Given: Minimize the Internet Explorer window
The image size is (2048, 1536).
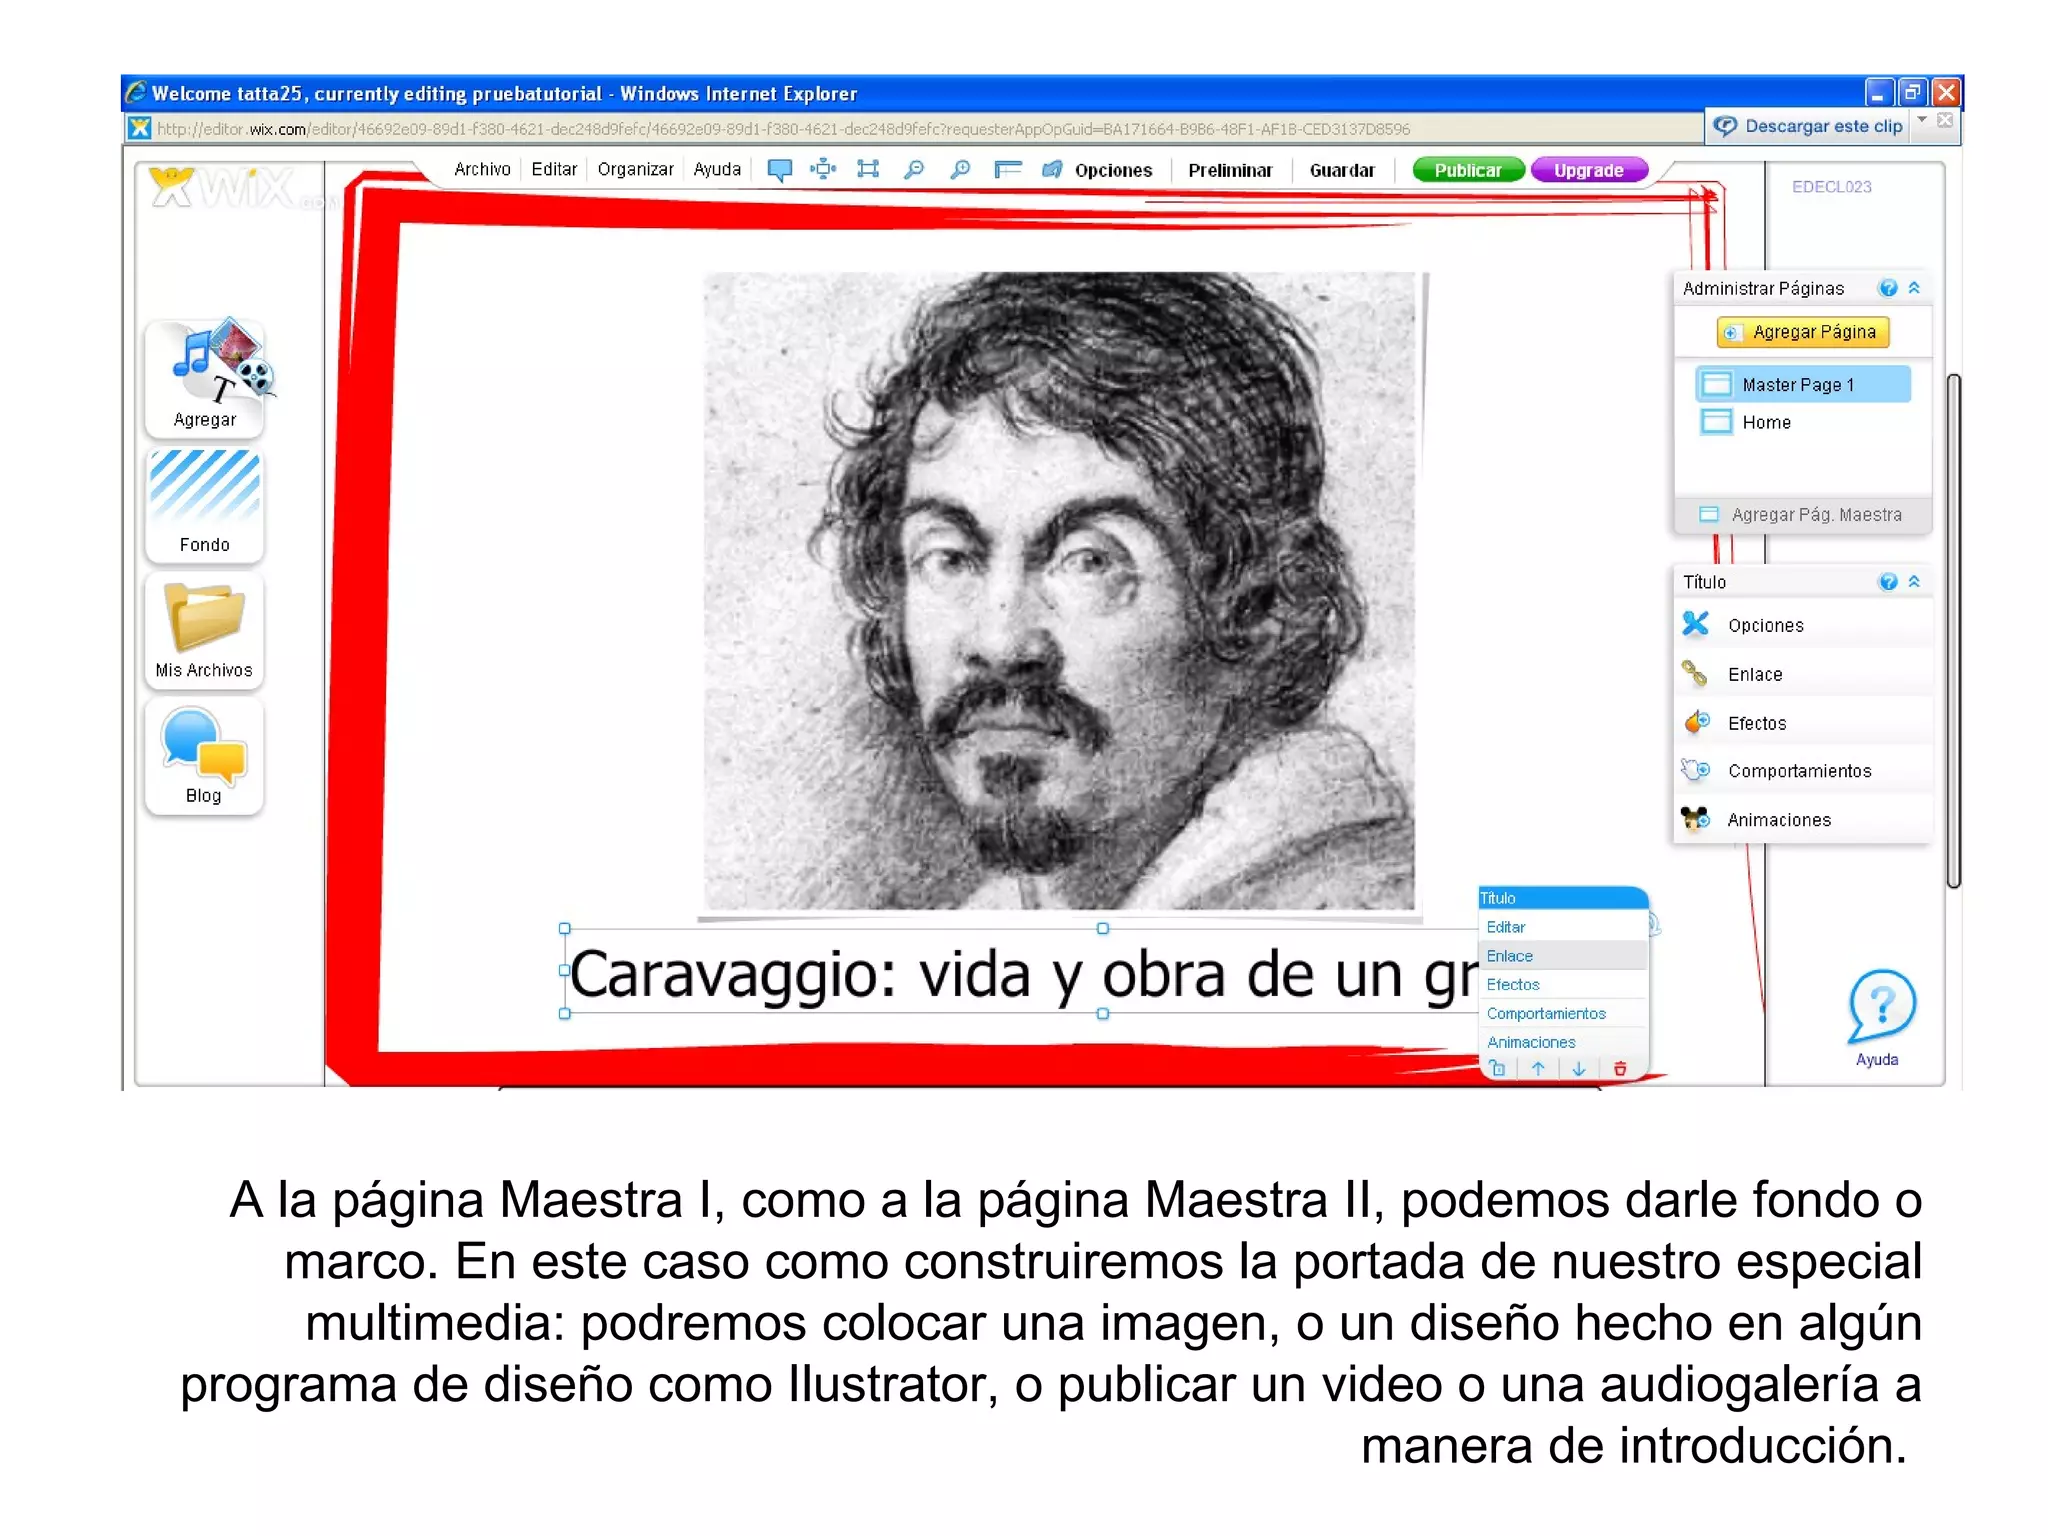Looking at the screenshot, I should click(x=1880, y=93).
